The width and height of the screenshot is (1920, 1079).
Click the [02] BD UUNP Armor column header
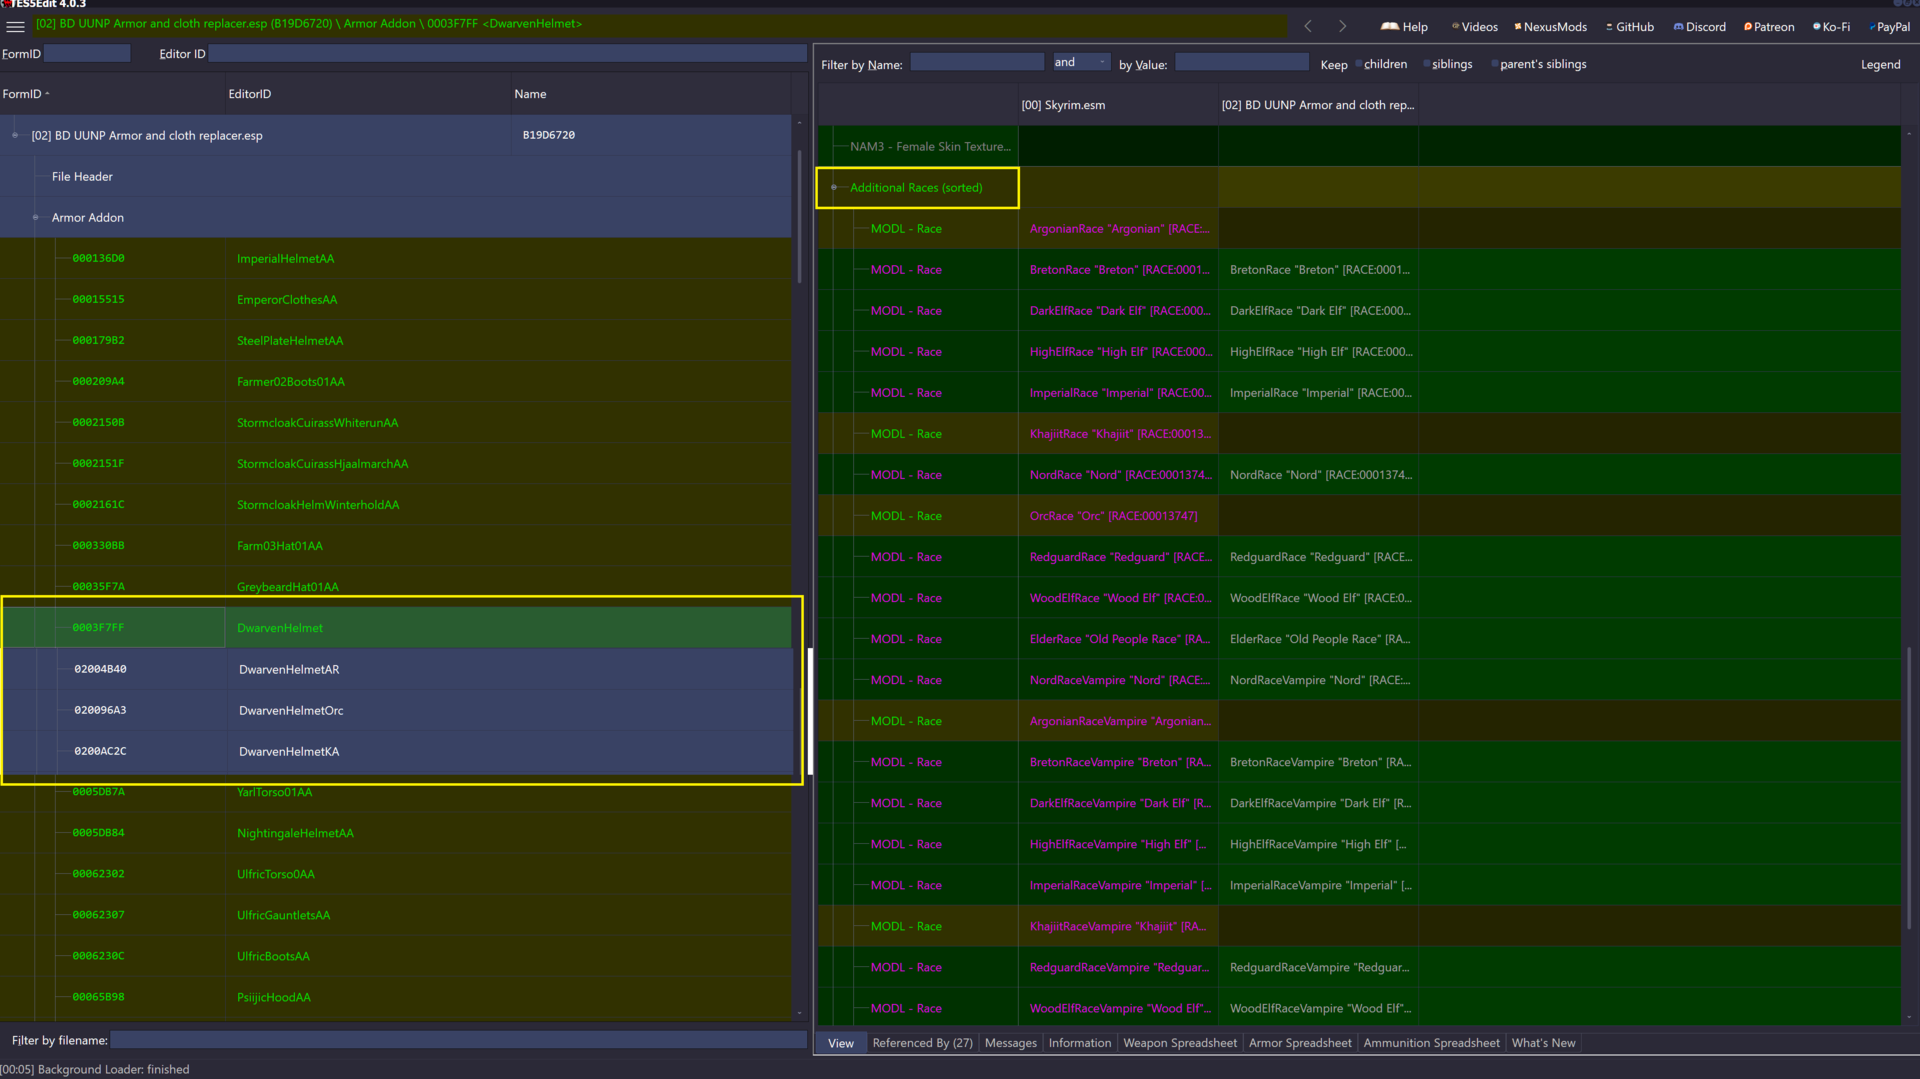click(x=1318, y=105)
